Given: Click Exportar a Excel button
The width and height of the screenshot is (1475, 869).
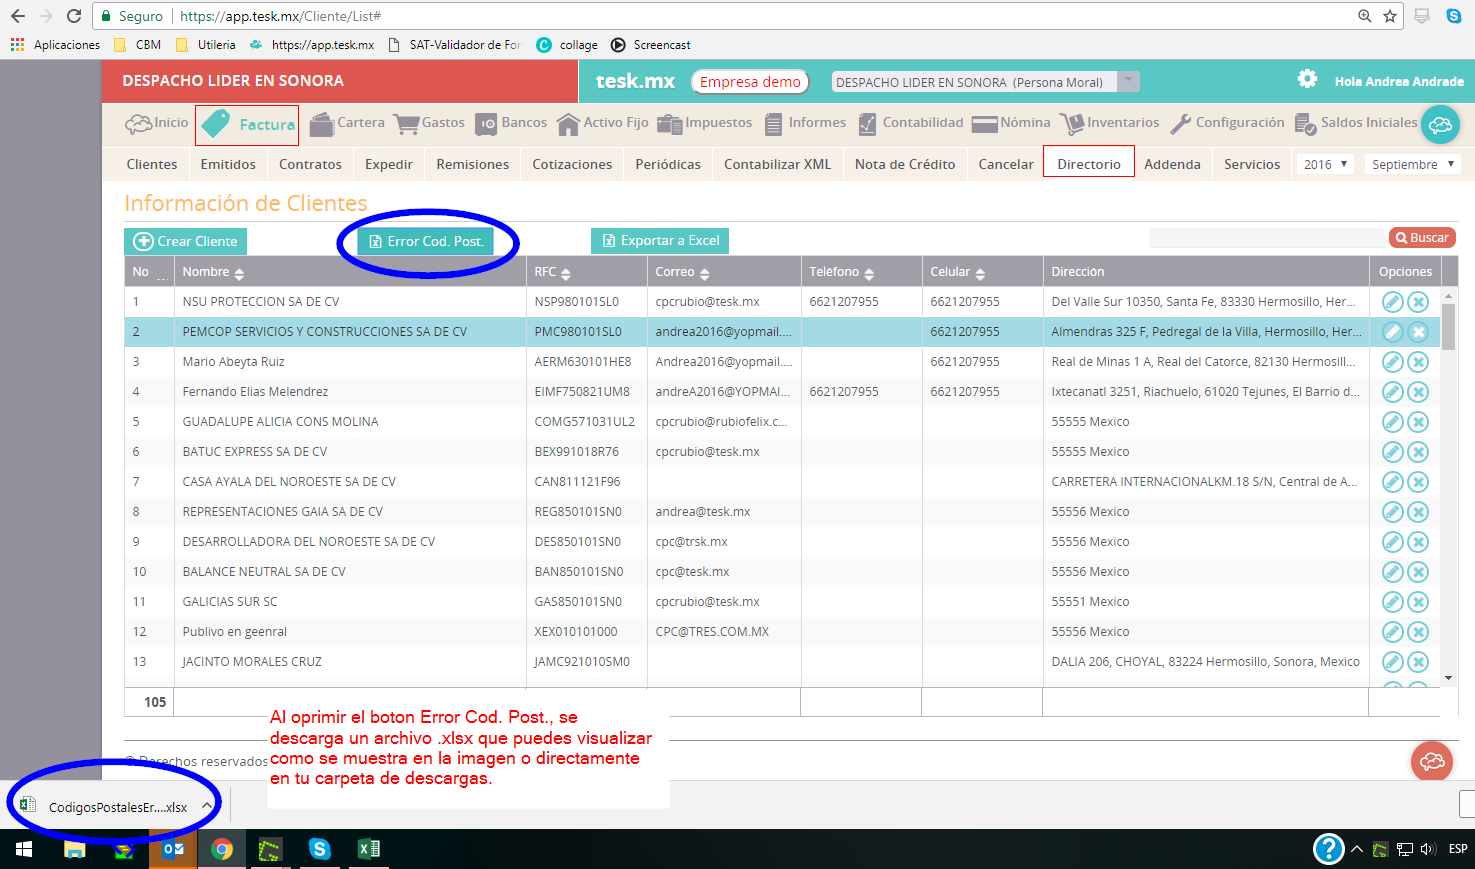Looking at the screenshot, I should [x=660, y=241].
